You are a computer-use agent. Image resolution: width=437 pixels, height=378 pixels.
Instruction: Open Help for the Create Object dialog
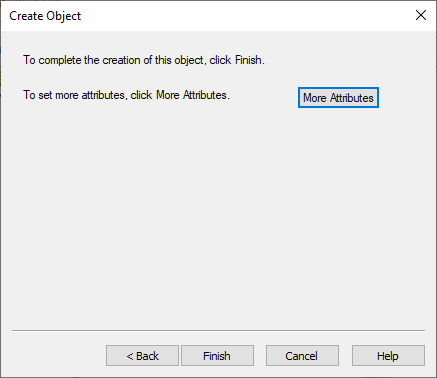[x=388, y=356]
